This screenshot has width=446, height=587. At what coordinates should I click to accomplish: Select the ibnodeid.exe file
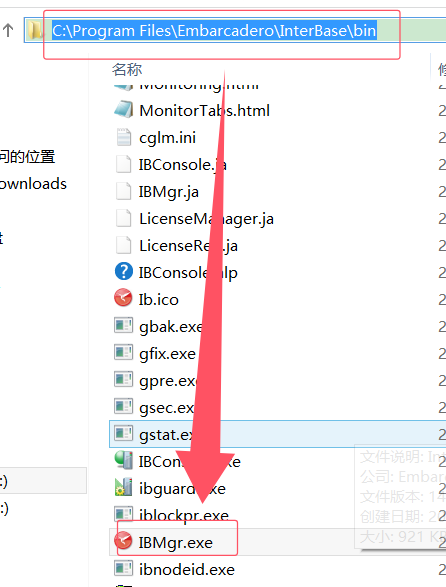coord(187,569)
